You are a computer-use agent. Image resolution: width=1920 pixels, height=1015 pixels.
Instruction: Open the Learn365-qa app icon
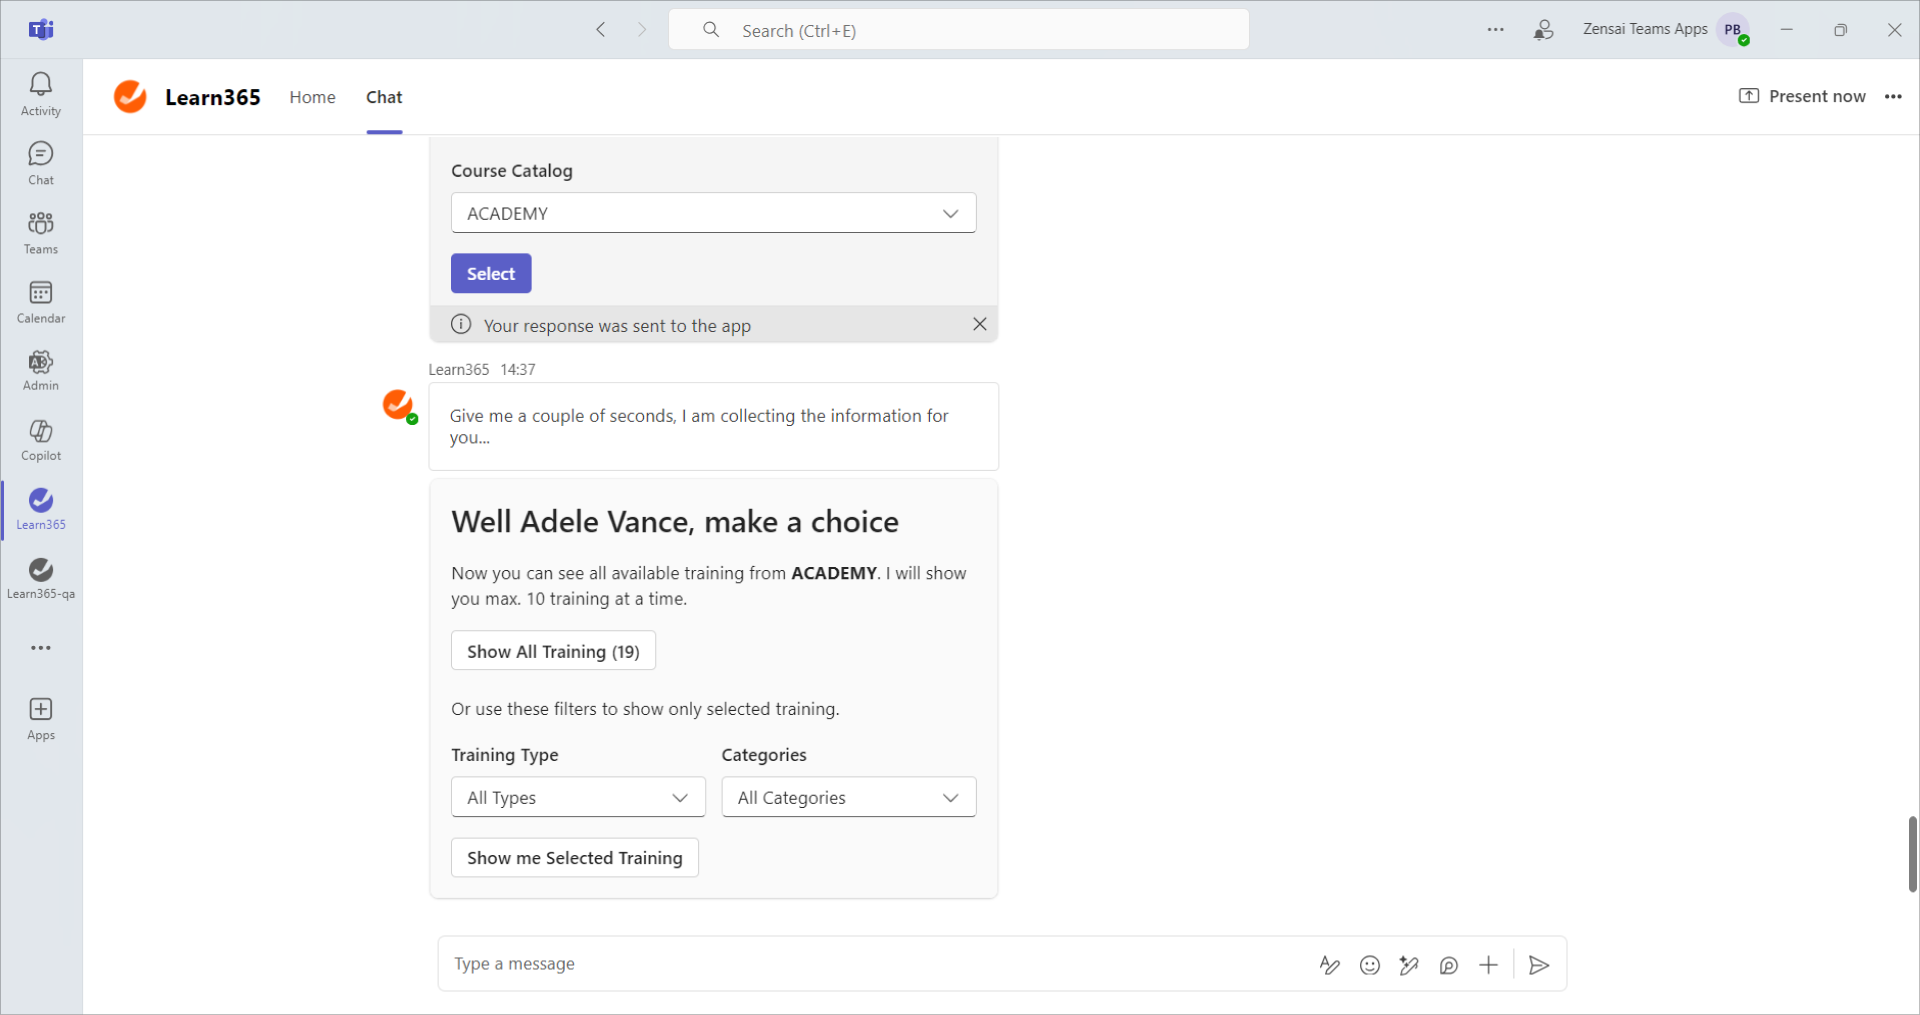pyautogui.click(x=41, y=578)
